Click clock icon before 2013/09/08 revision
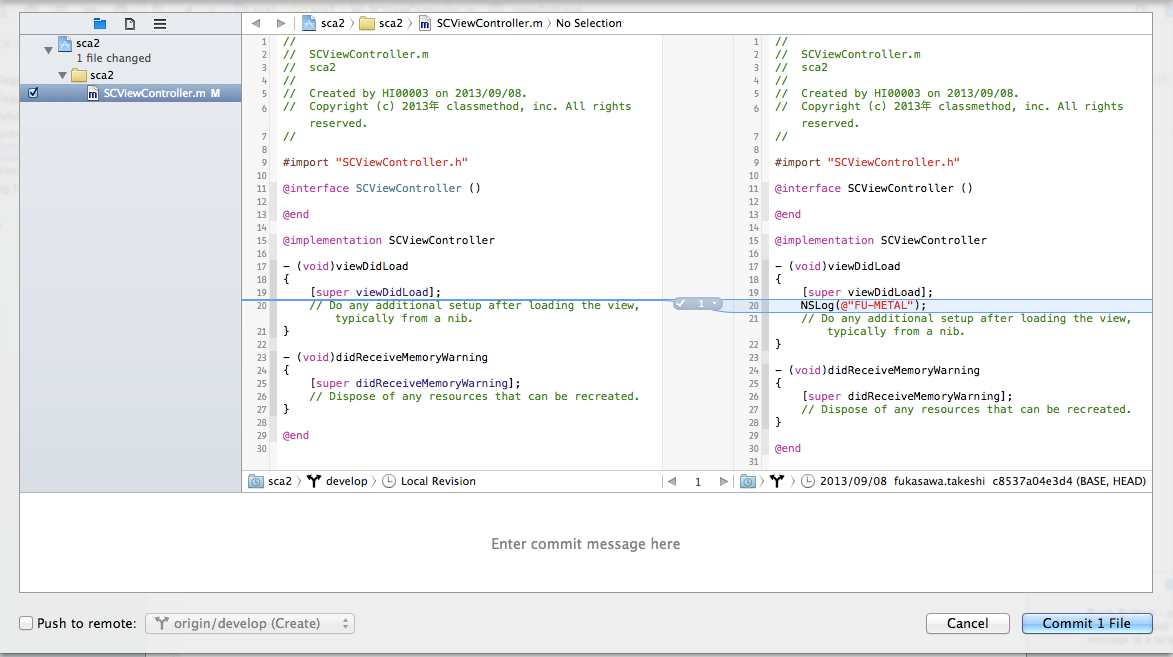Image resolution: width=1173 pixels, height=657 pixels. [x=808, y=481]
